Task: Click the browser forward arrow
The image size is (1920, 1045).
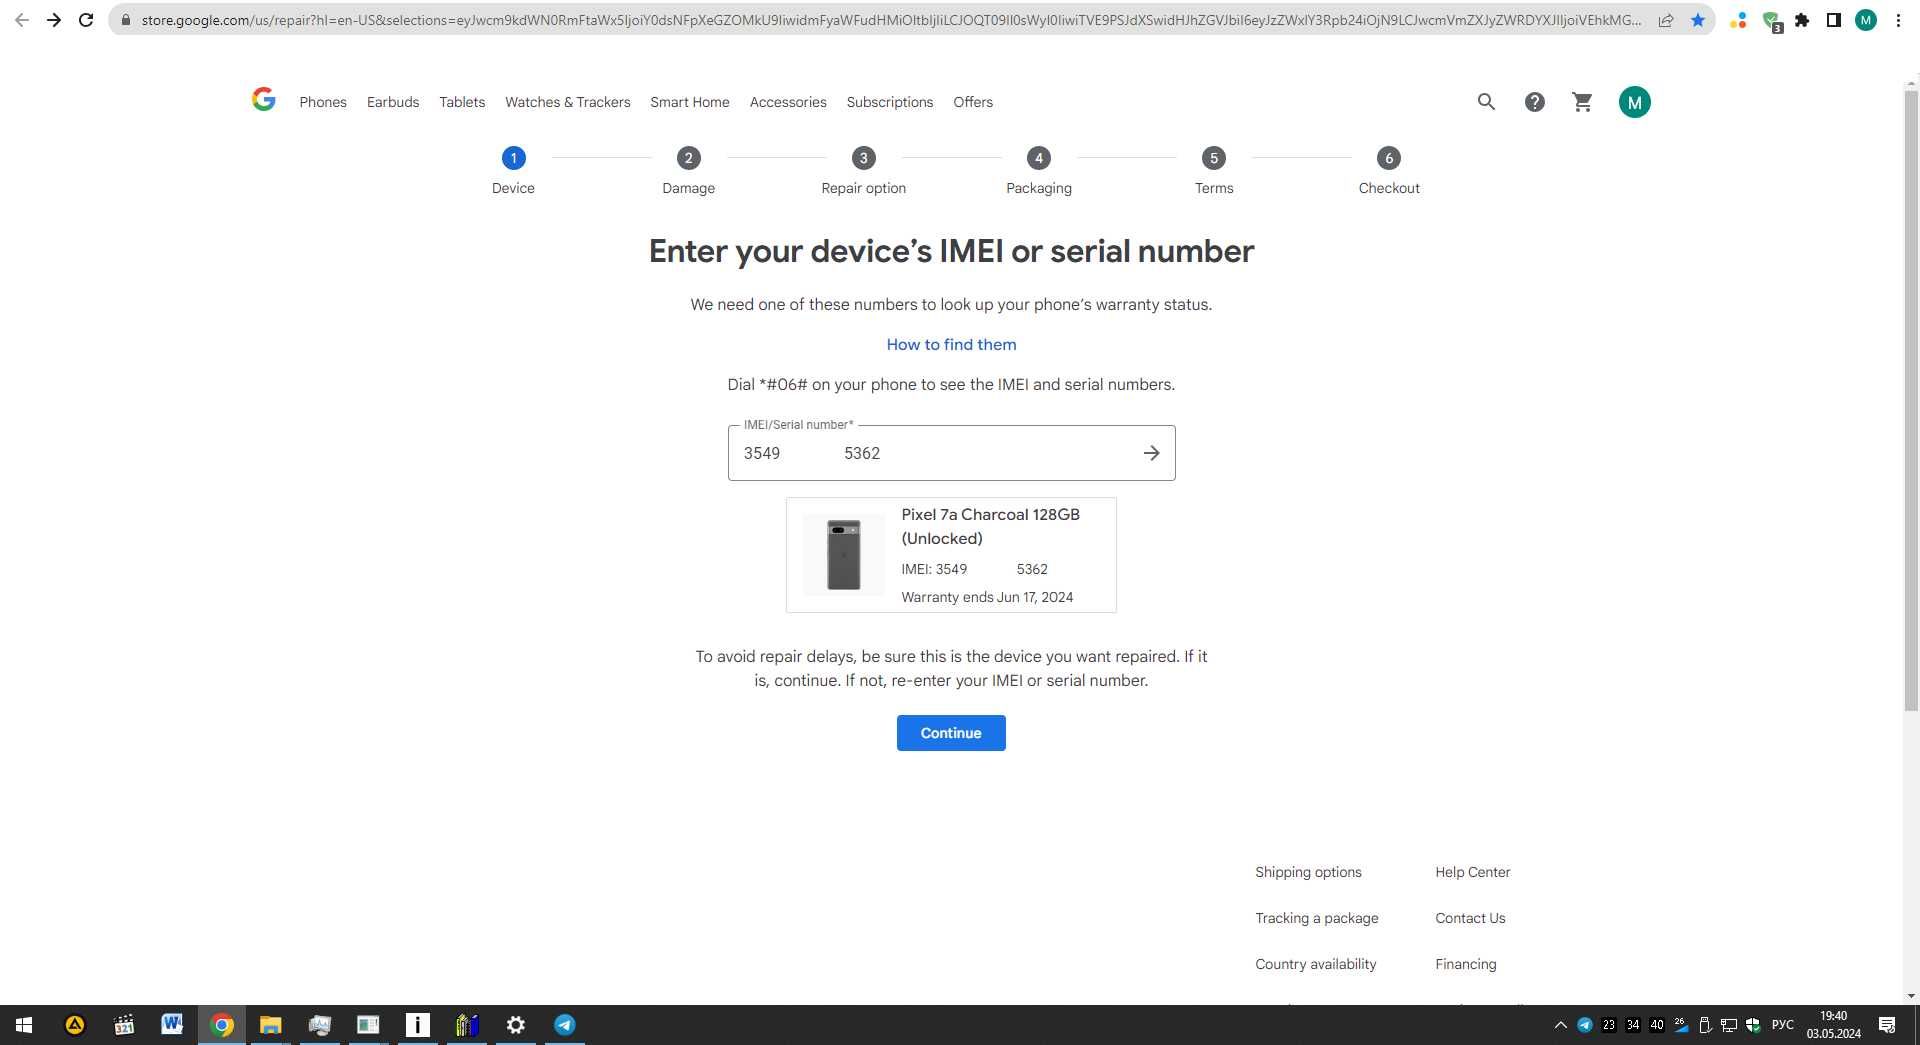Action: click(x=54, y=20)
